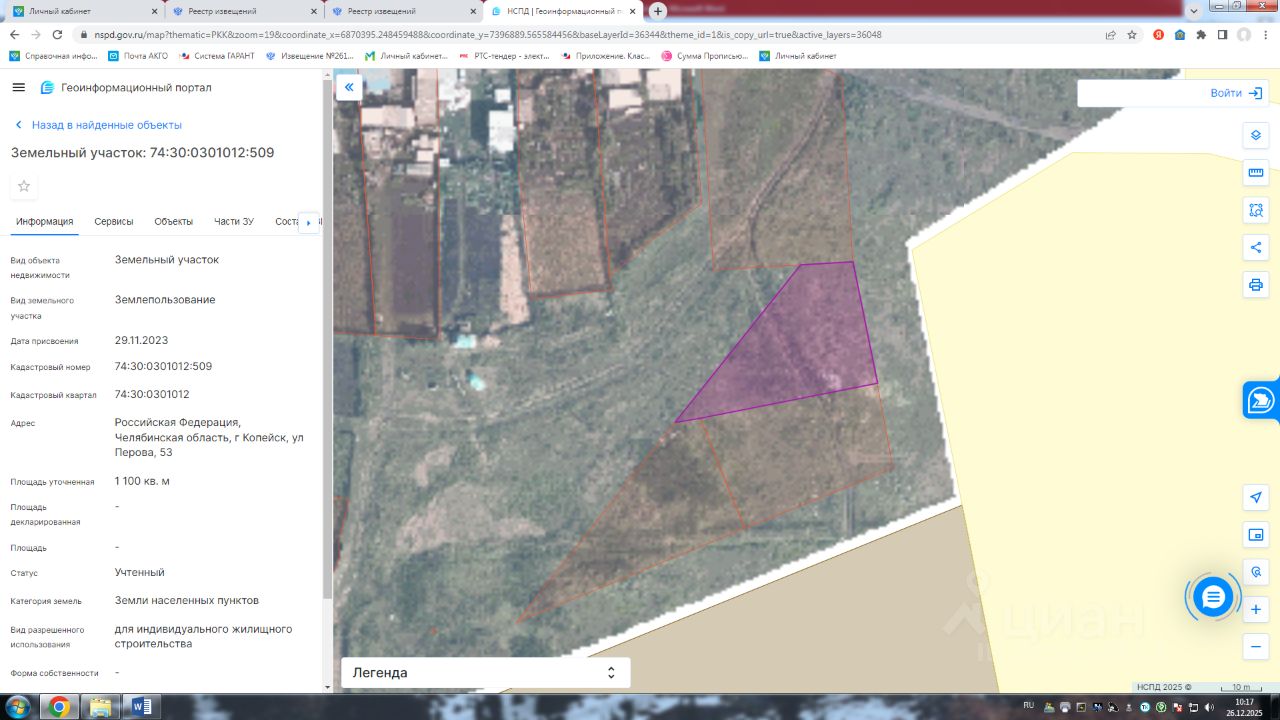This screenshot has height=720, width=1280.
Task: Open the chat support bubble
Action: tap(1213, 597)
